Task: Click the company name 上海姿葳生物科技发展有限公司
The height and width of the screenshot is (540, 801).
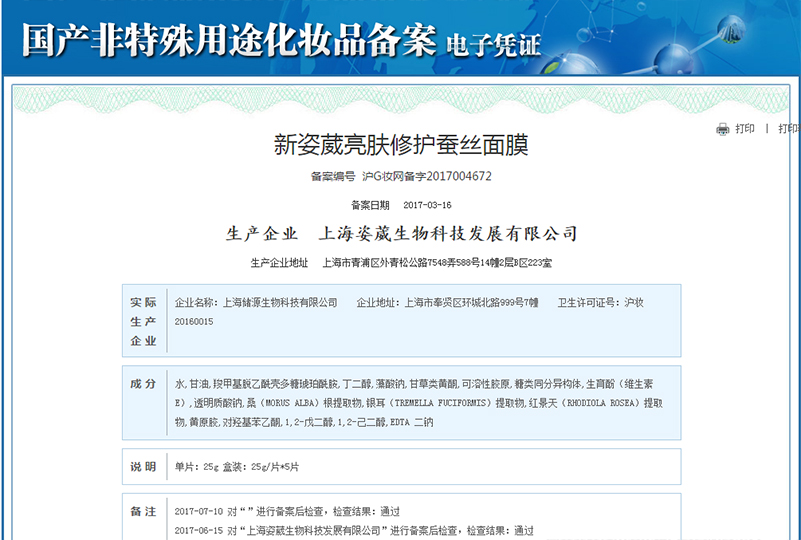Action: point(447,234)
